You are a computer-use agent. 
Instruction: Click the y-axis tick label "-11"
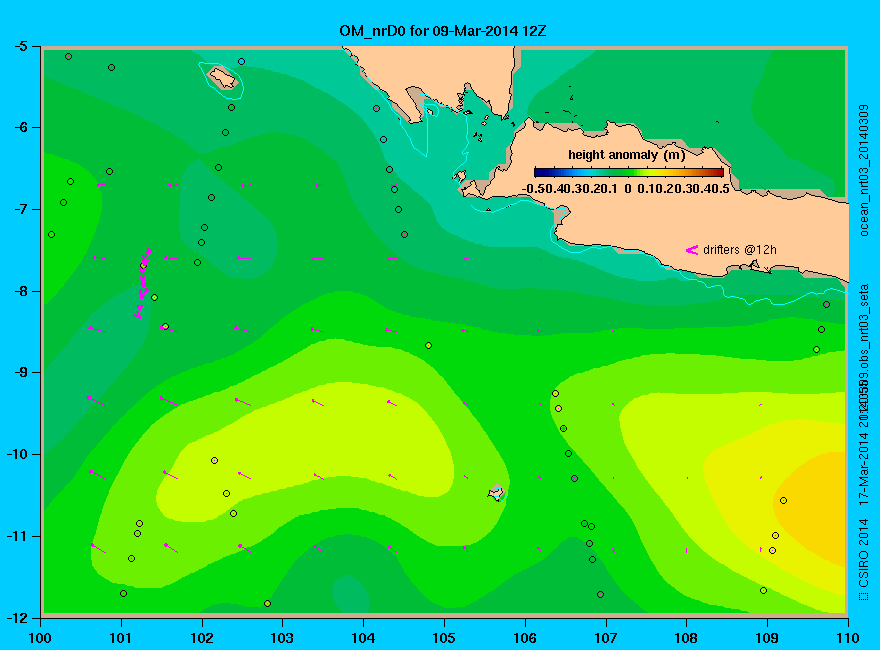[16, 536]
